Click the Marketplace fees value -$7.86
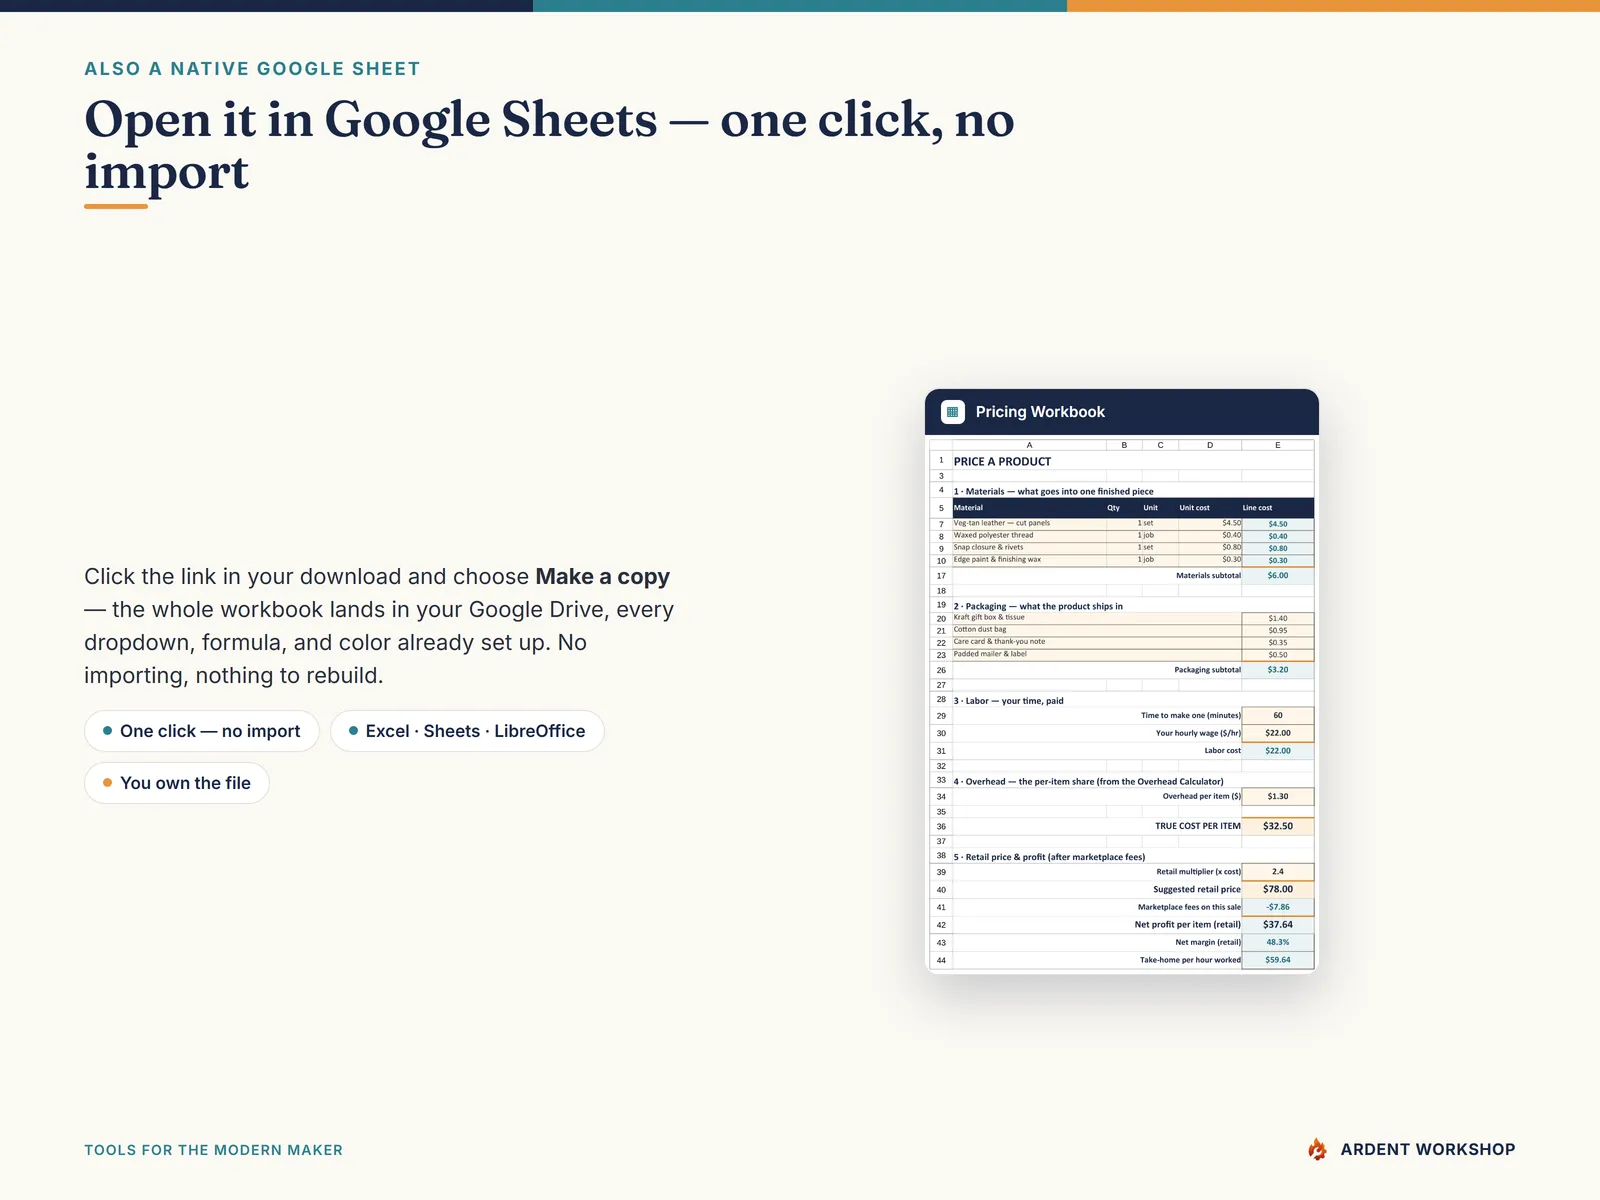Viewport: 1600px width, 1200px height. point(1277,907)
